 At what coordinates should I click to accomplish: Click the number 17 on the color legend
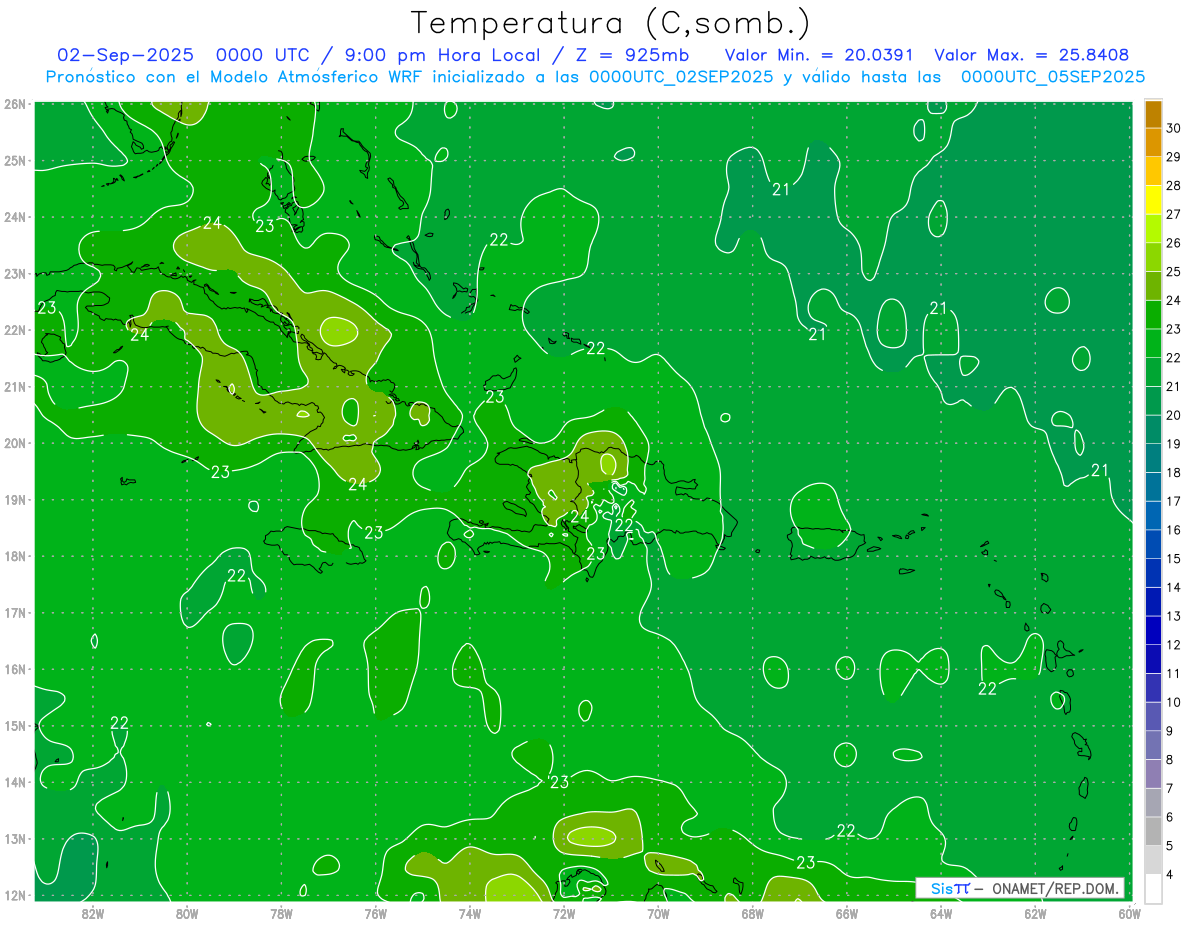pyautogui.click(x=1174, y=501)
